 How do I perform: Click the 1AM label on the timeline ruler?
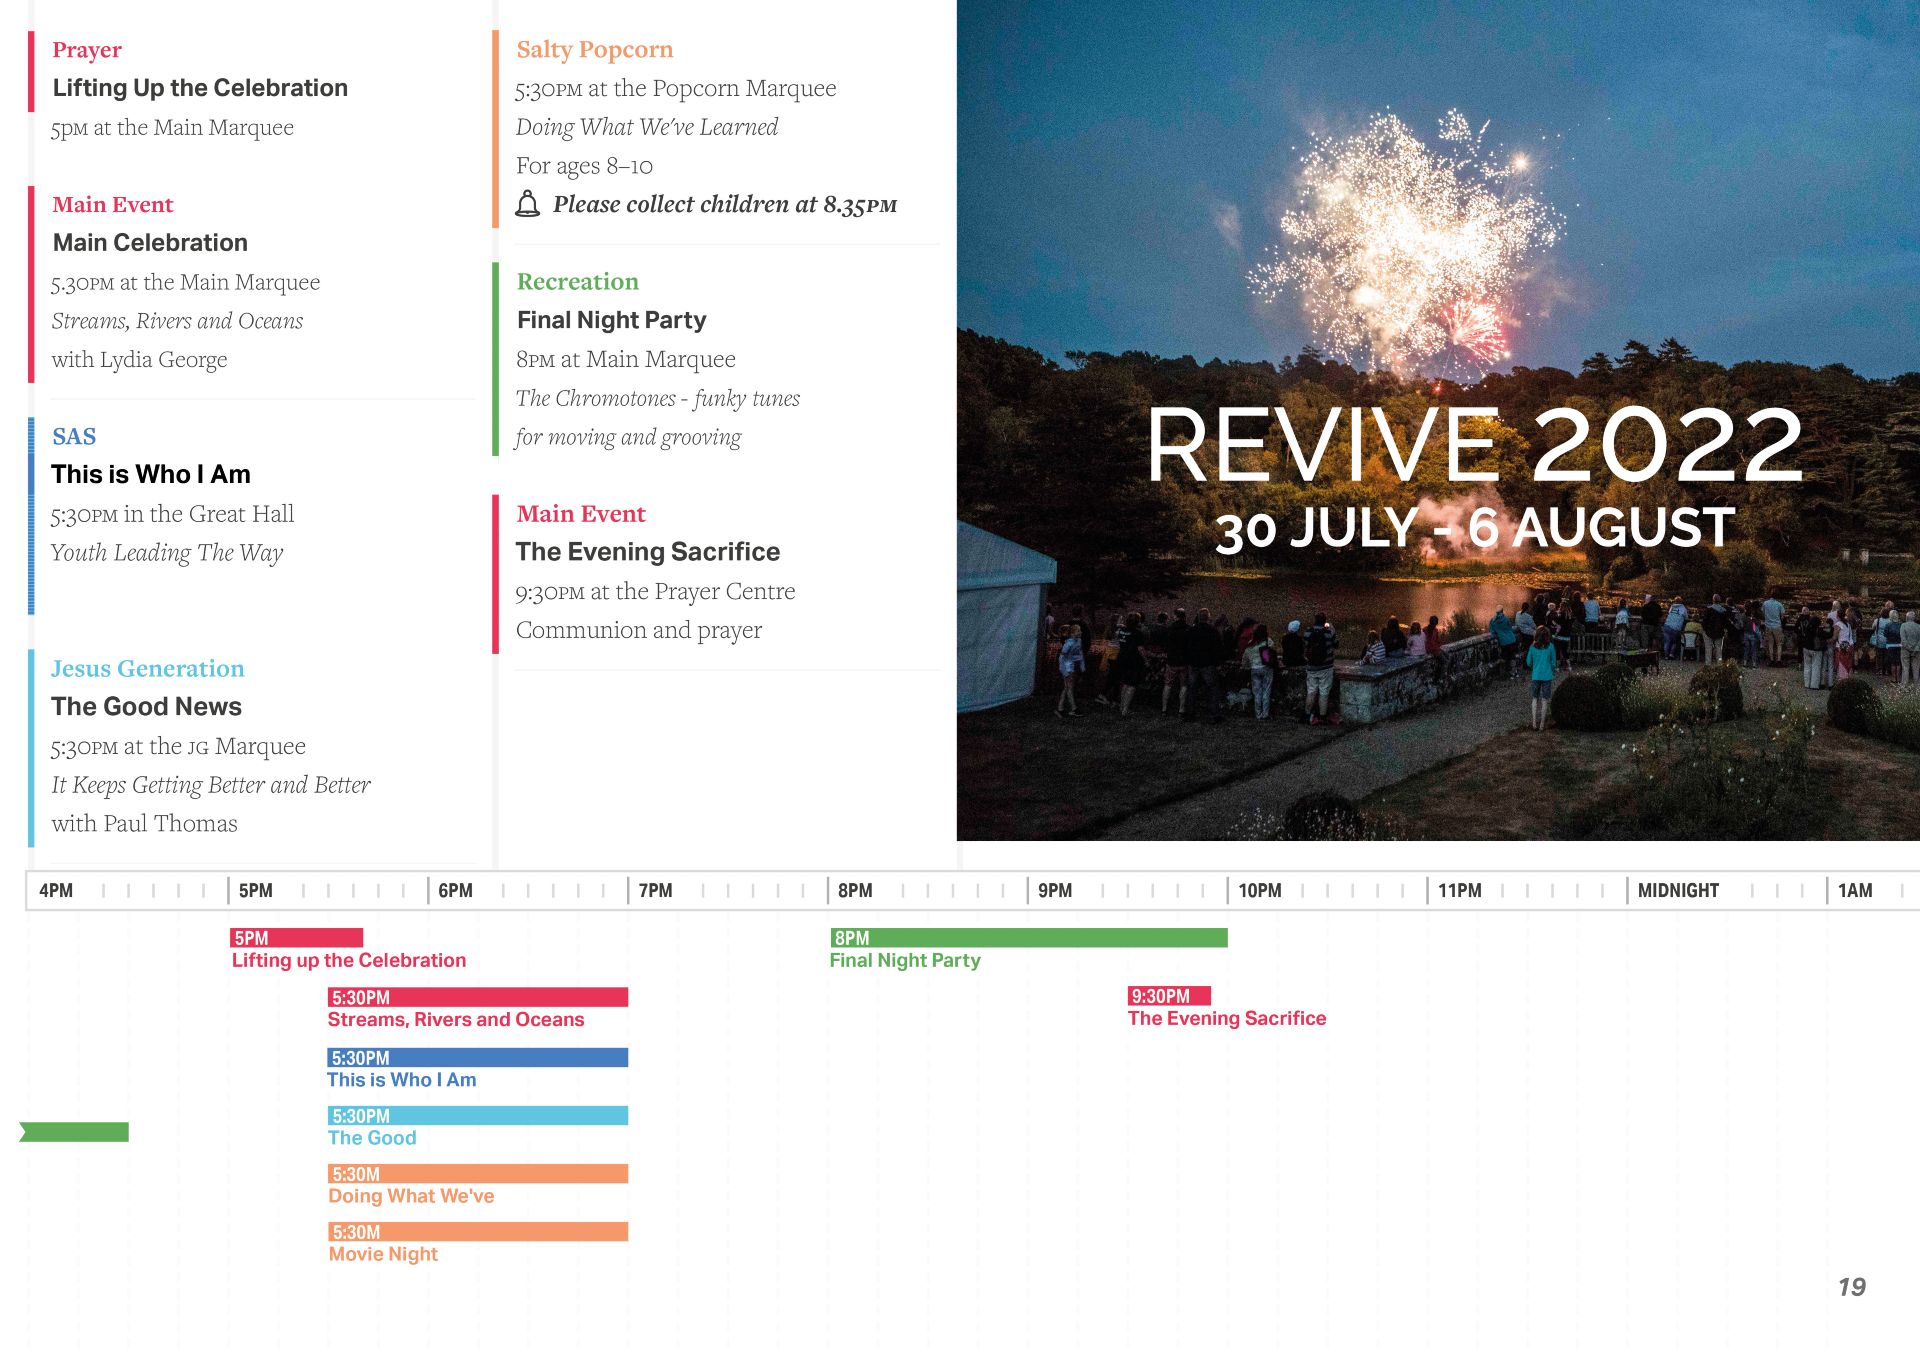coord(1855,890)
